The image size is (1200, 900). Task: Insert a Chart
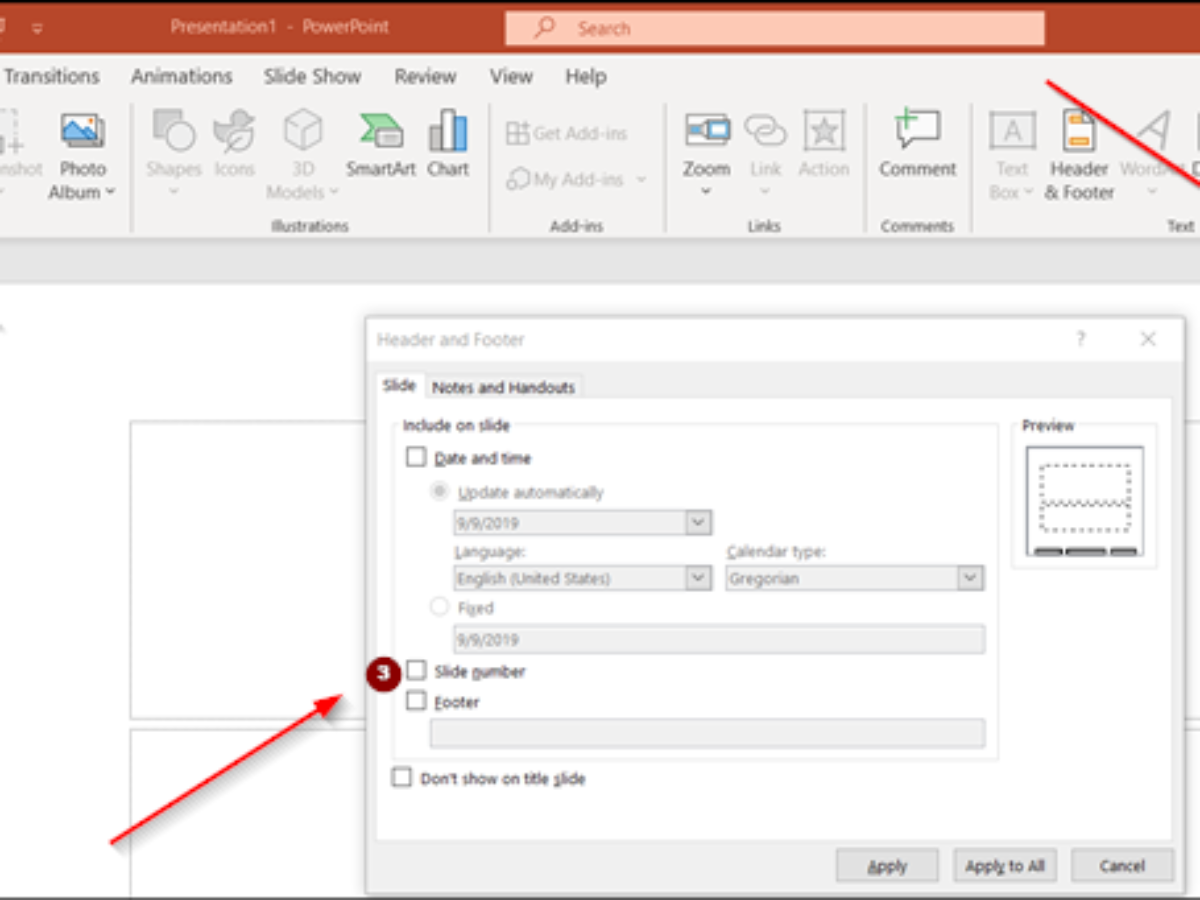coord(448,145)
